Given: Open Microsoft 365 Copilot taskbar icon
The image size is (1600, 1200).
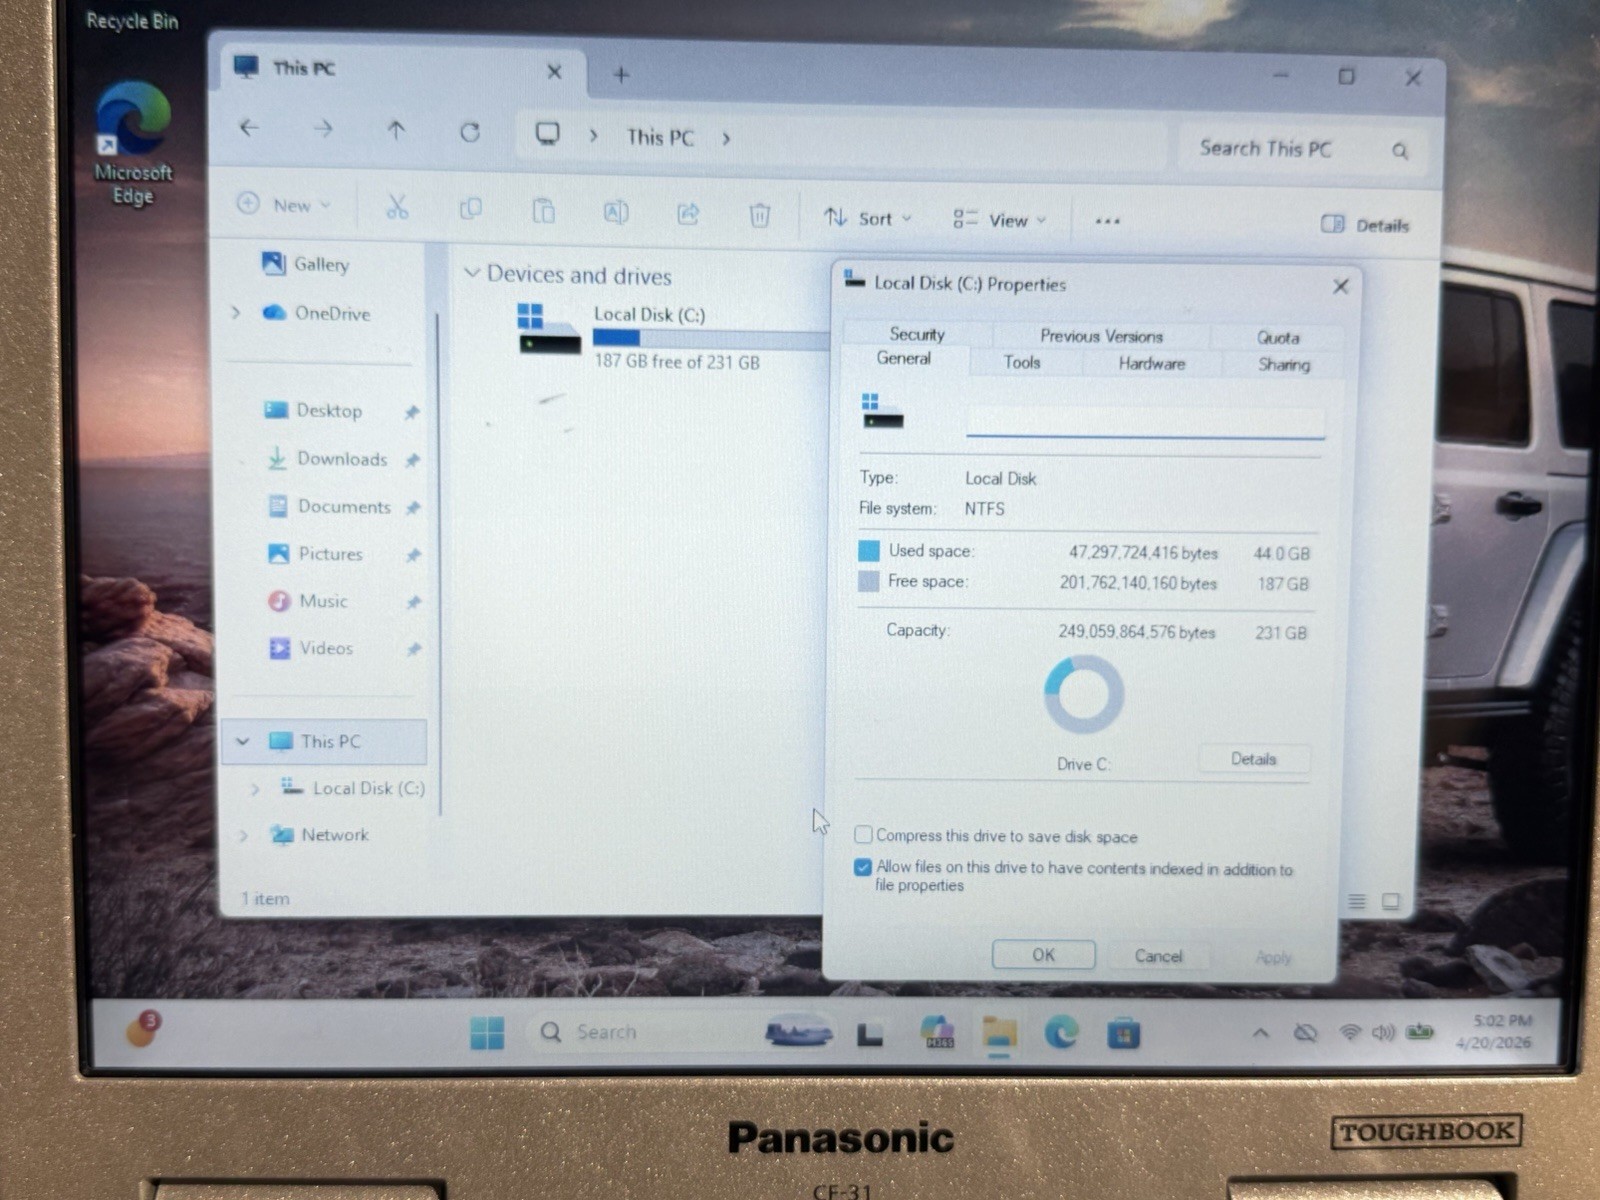Looking at the screenshot, I should [x=937, y=1032].
